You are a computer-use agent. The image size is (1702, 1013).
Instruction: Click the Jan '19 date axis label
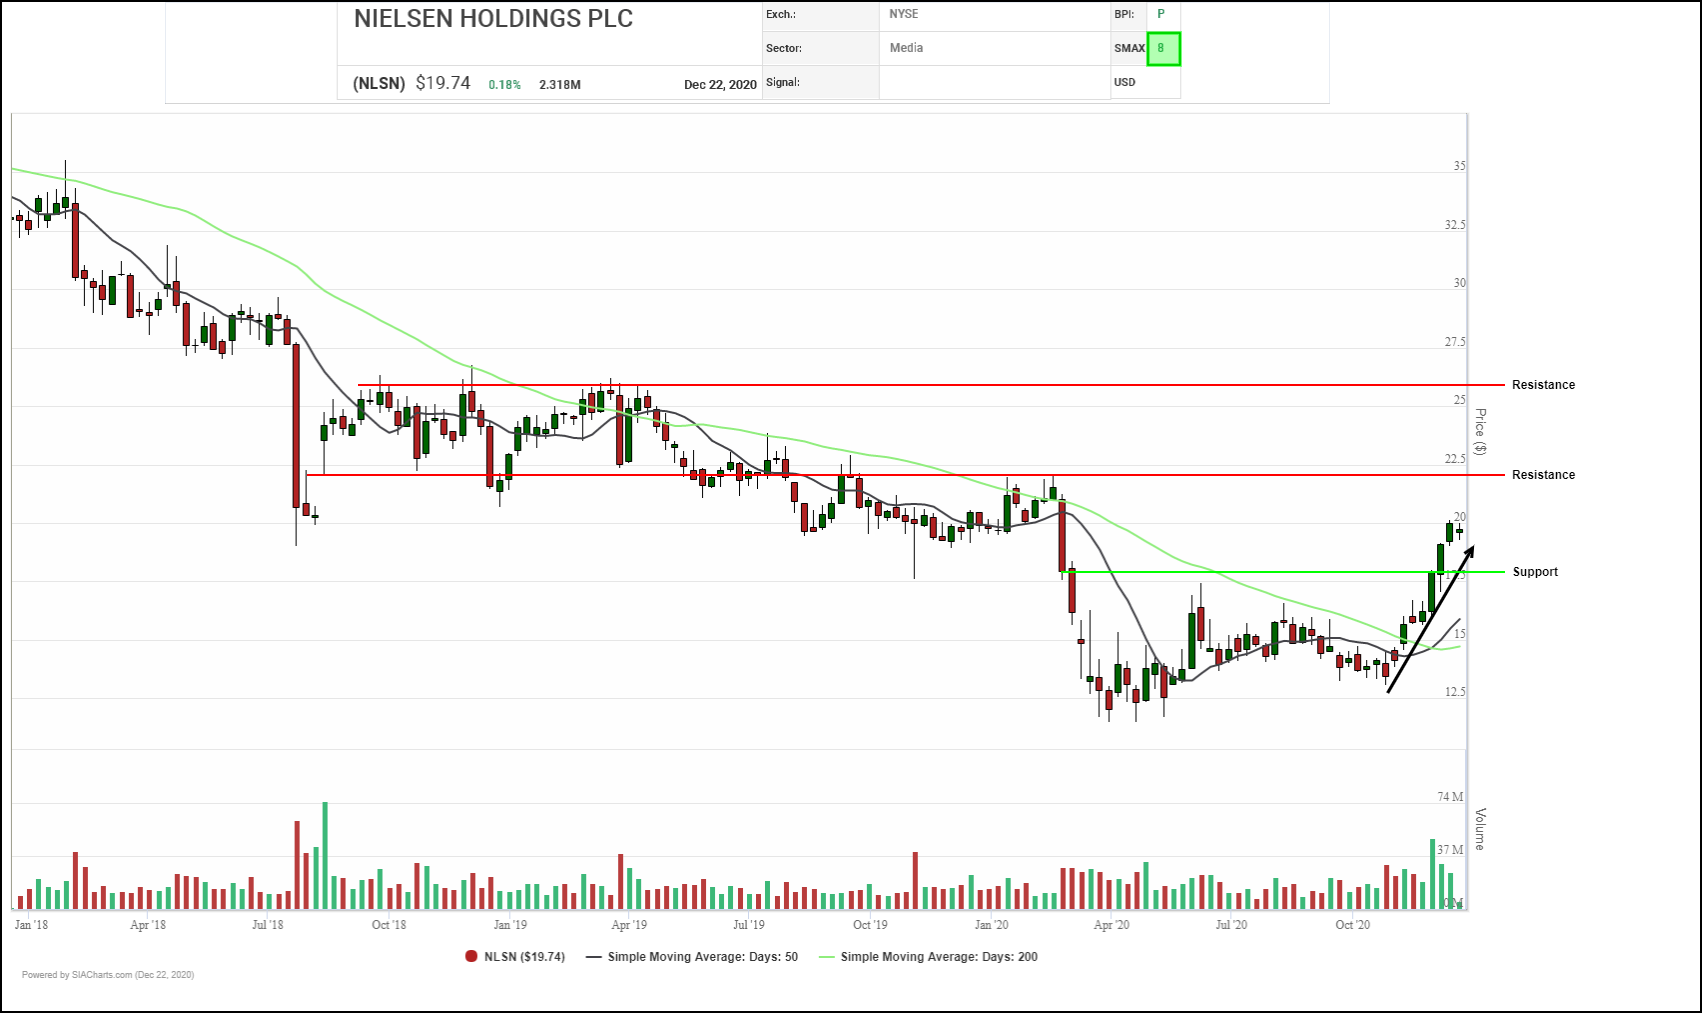coord(510,925)
